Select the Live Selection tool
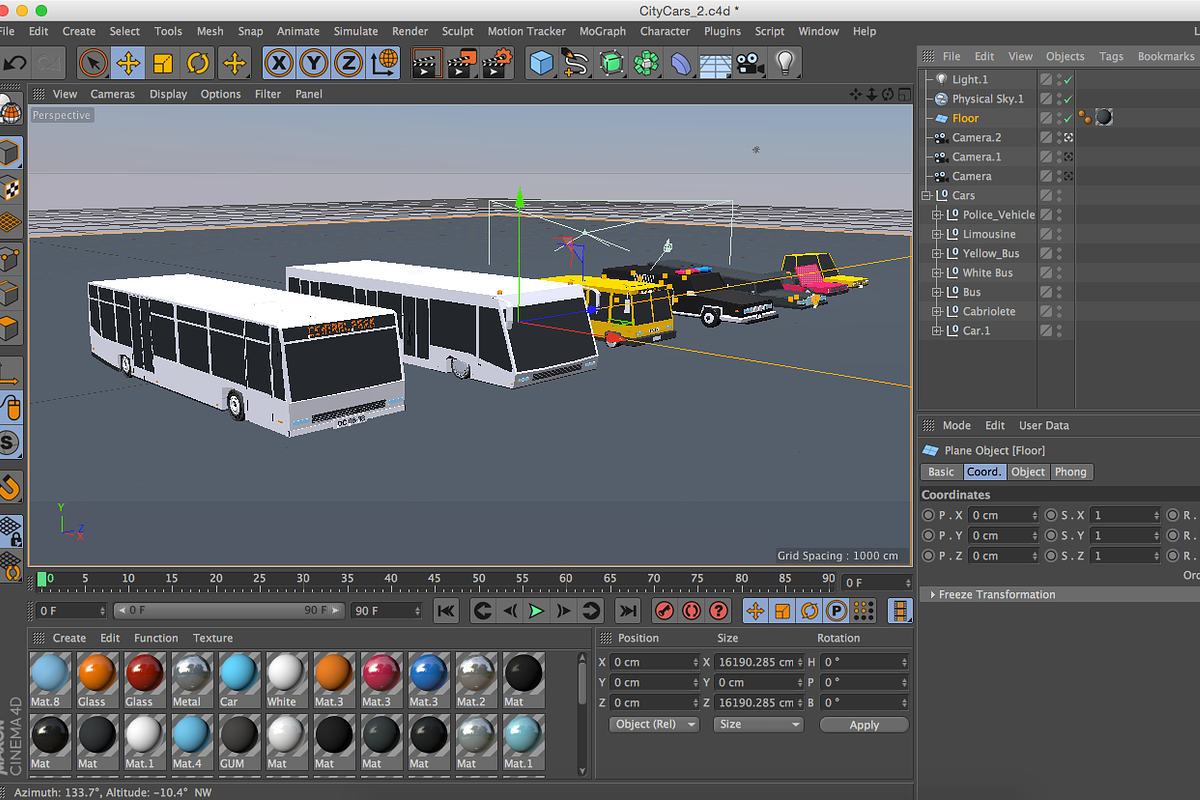Image resolution: width=1200 pixels, height=800 pixels. tap(93, 64)
